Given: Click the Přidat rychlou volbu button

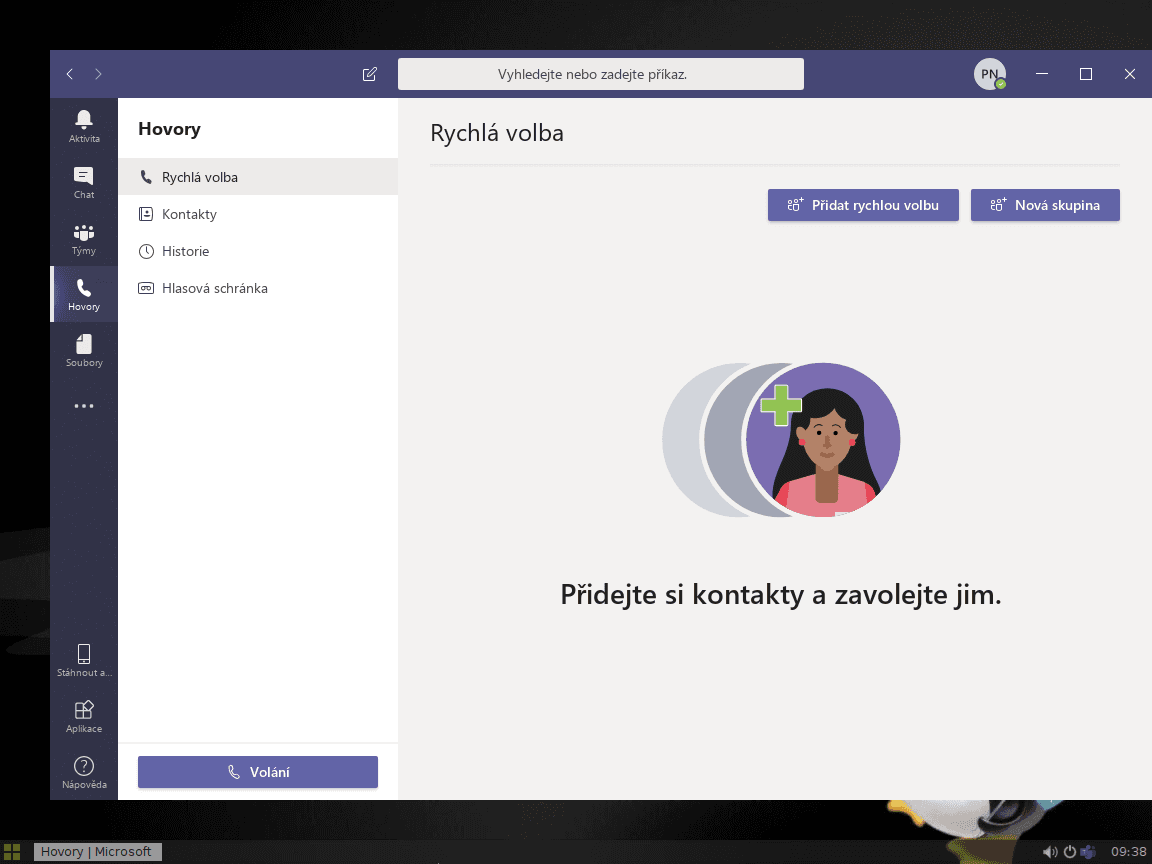Looking at the screenshot, I should pos(862,204).
